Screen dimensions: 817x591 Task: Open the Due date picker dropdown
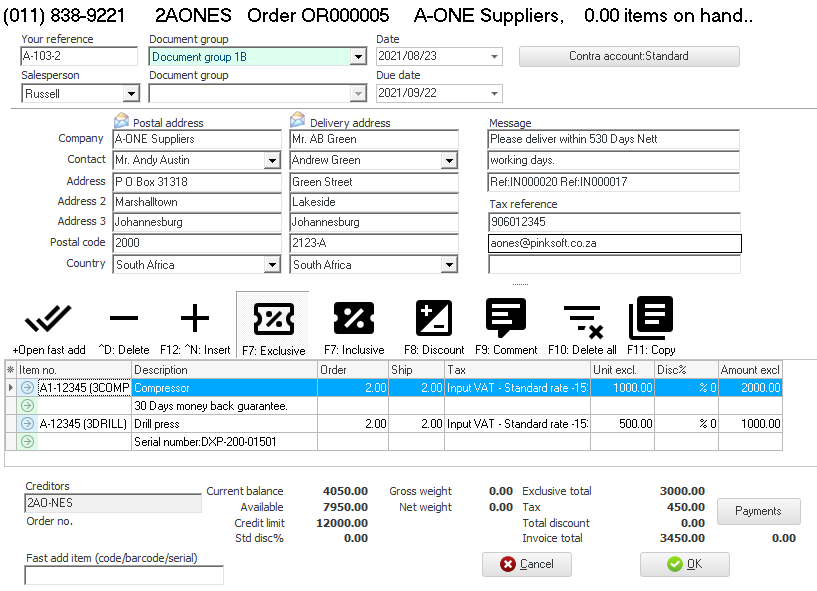494,94
